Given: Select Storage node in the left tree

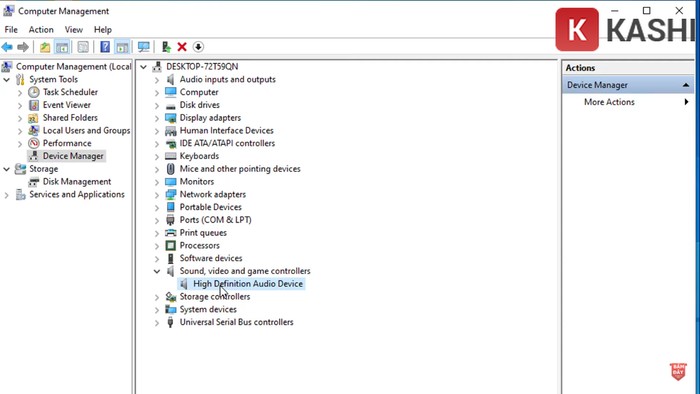Looking at the screenshot, I should (43, 169).
